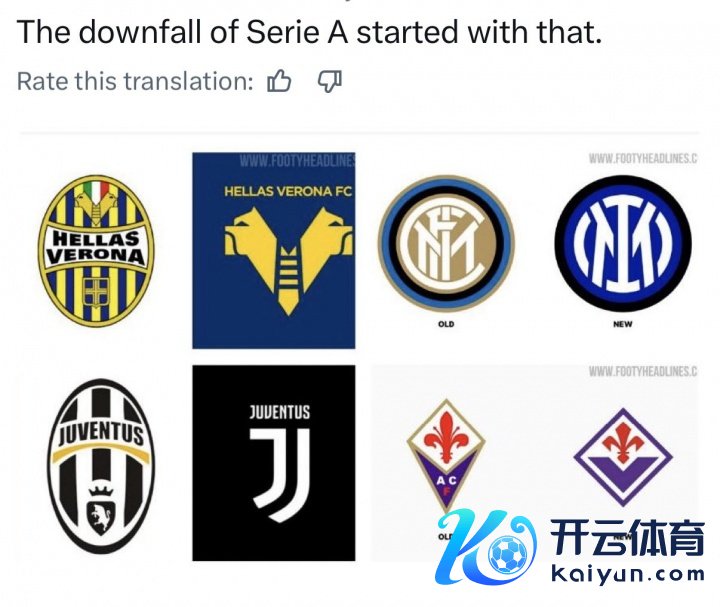Click the new Fiorentina purple diamond logo
Screen dimensions: 720x607
tap(623, 457)
